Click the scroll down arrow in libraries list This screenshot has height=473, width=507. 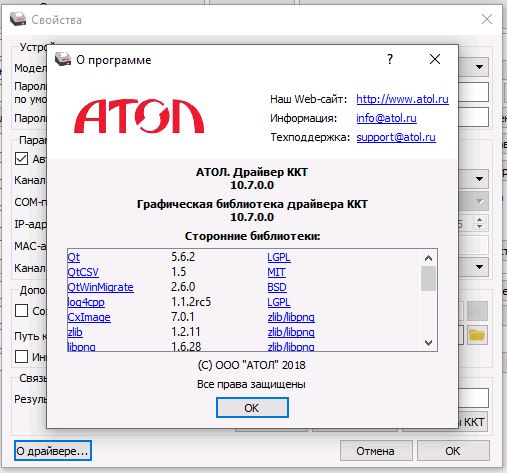click(x=429, y=343)
